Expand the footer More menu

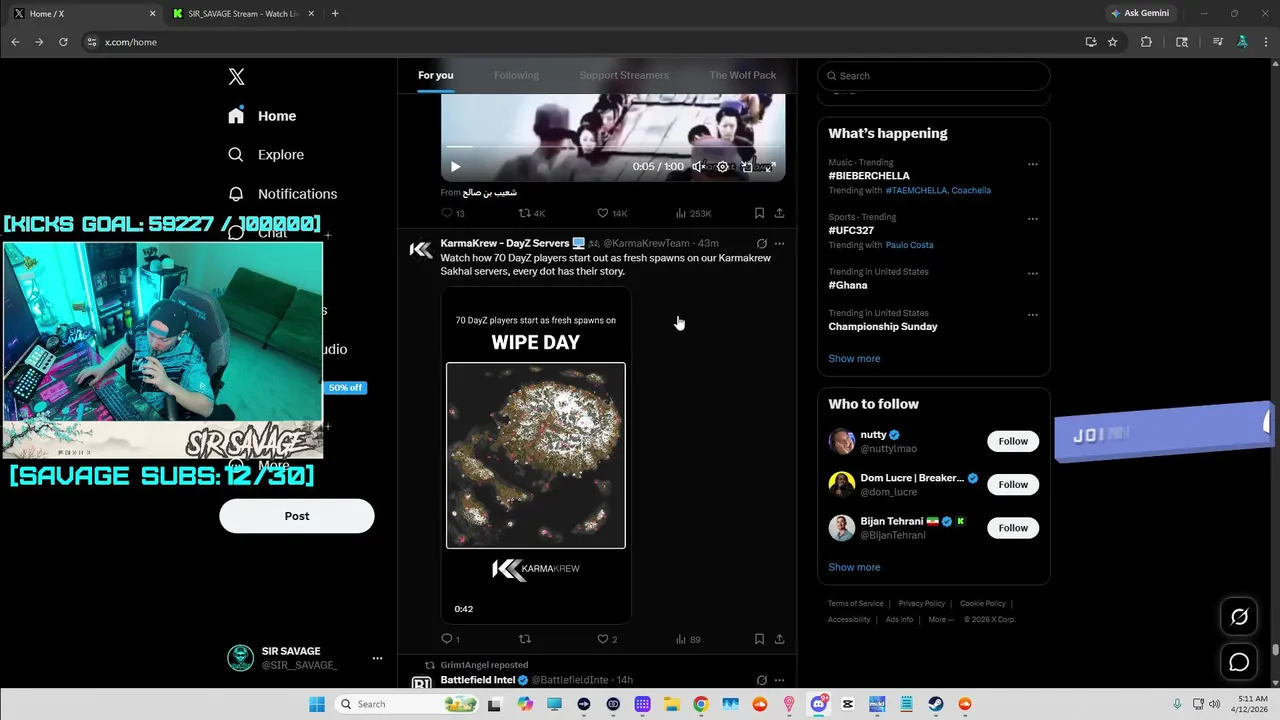point(941,620)
